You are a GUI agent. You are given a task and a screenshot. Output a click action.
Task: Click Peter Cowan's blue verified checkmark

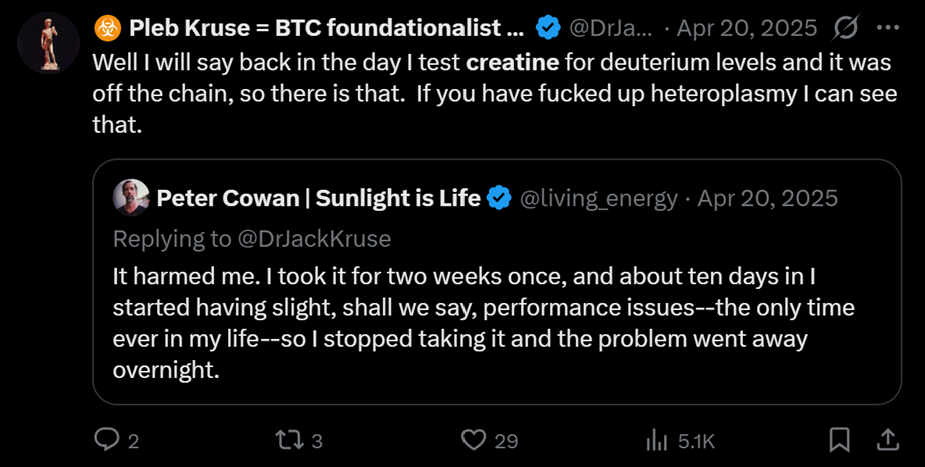click(x=500, y=198)
